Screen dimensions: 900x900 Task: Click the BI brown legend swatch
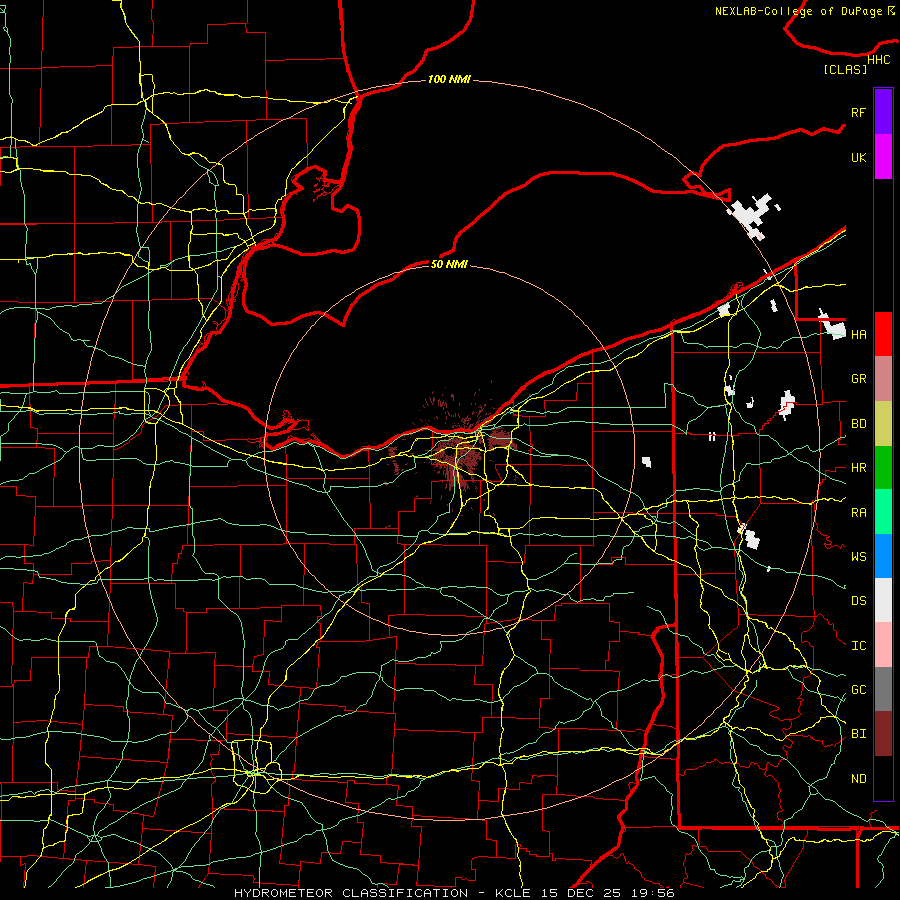[883, 734]
